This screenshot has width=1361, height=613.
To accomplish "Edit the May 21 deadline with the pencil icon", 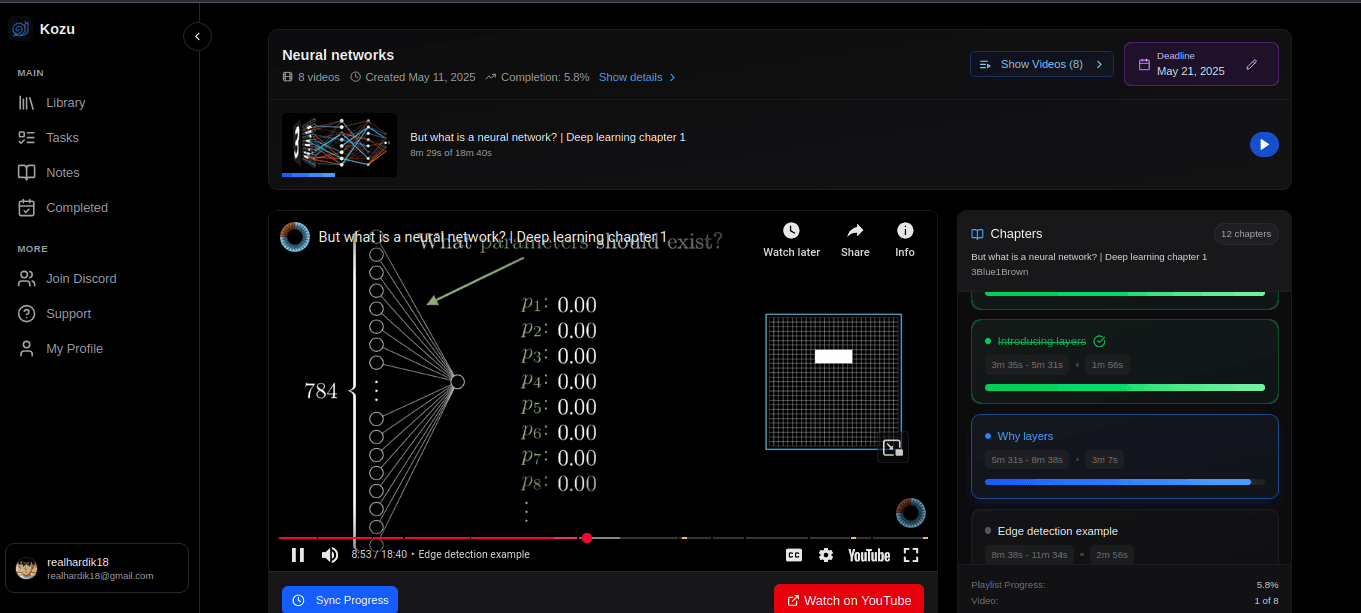I will click(1252, 63).
